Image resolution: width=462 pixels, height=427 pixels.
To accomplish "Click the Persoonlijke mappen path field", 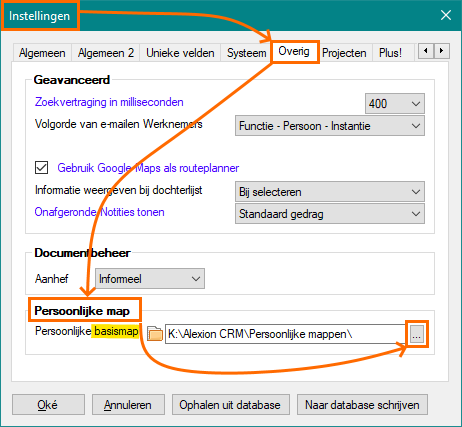I will pos(287,334).
